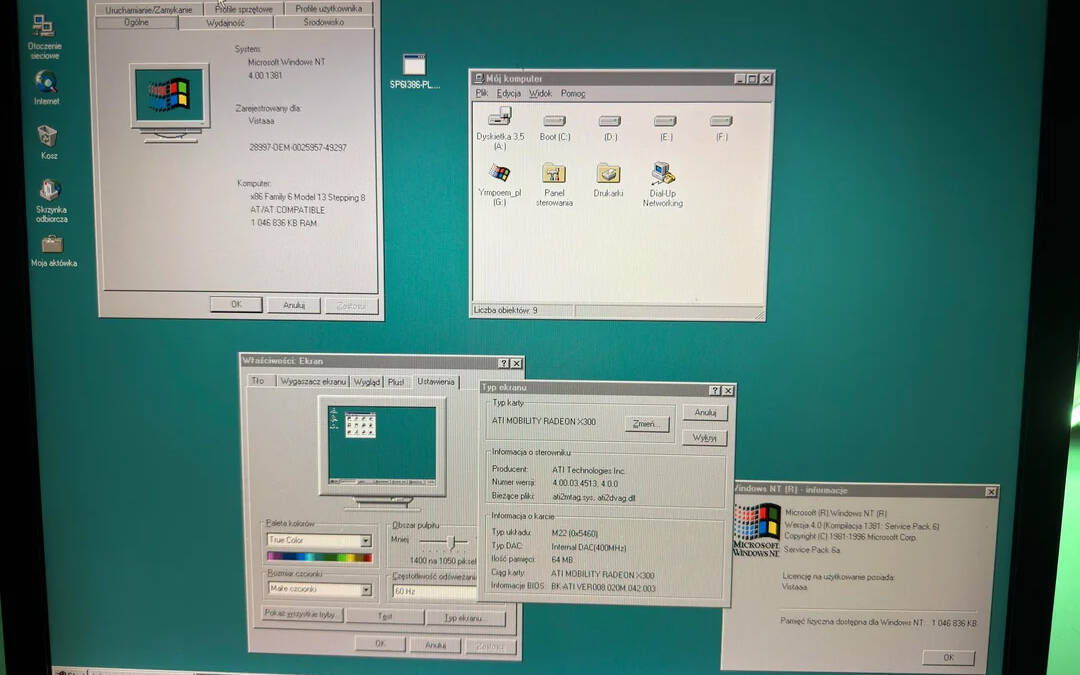Click the Liczba obiektów: 9 status text
1080x675 pixels.
[506, 311]
